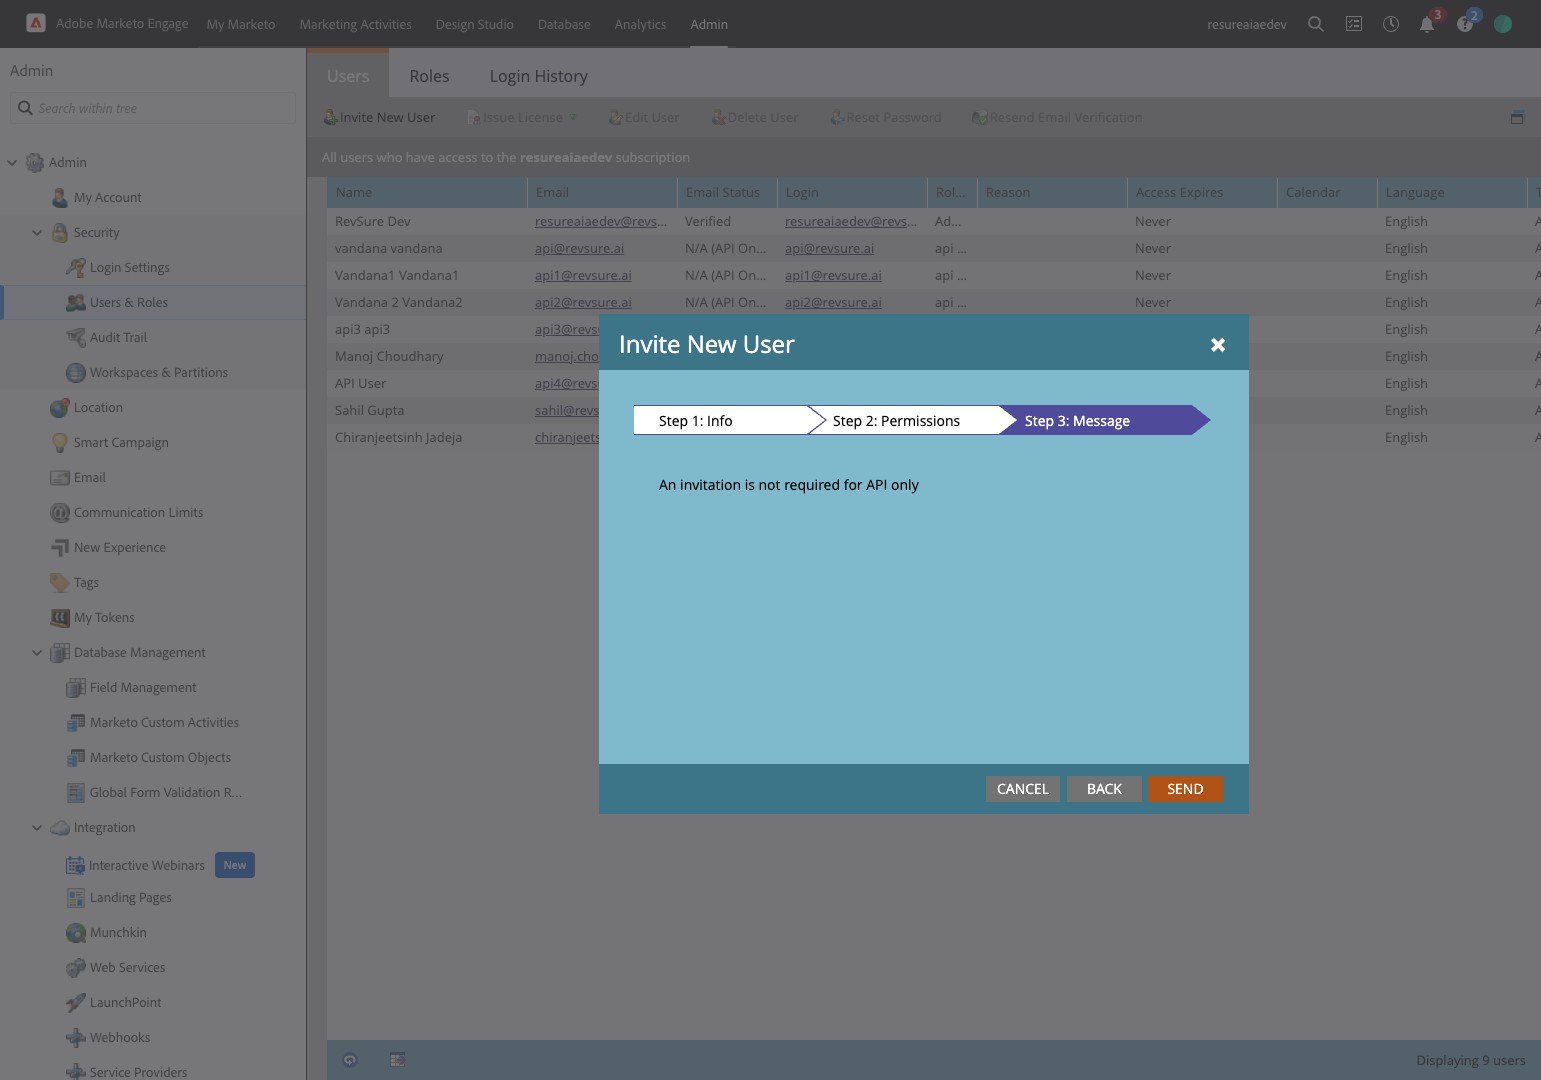Click the BACK button in dialog
The height and width of the screenshot is (1080, 1541).
tap(1104, 789)
